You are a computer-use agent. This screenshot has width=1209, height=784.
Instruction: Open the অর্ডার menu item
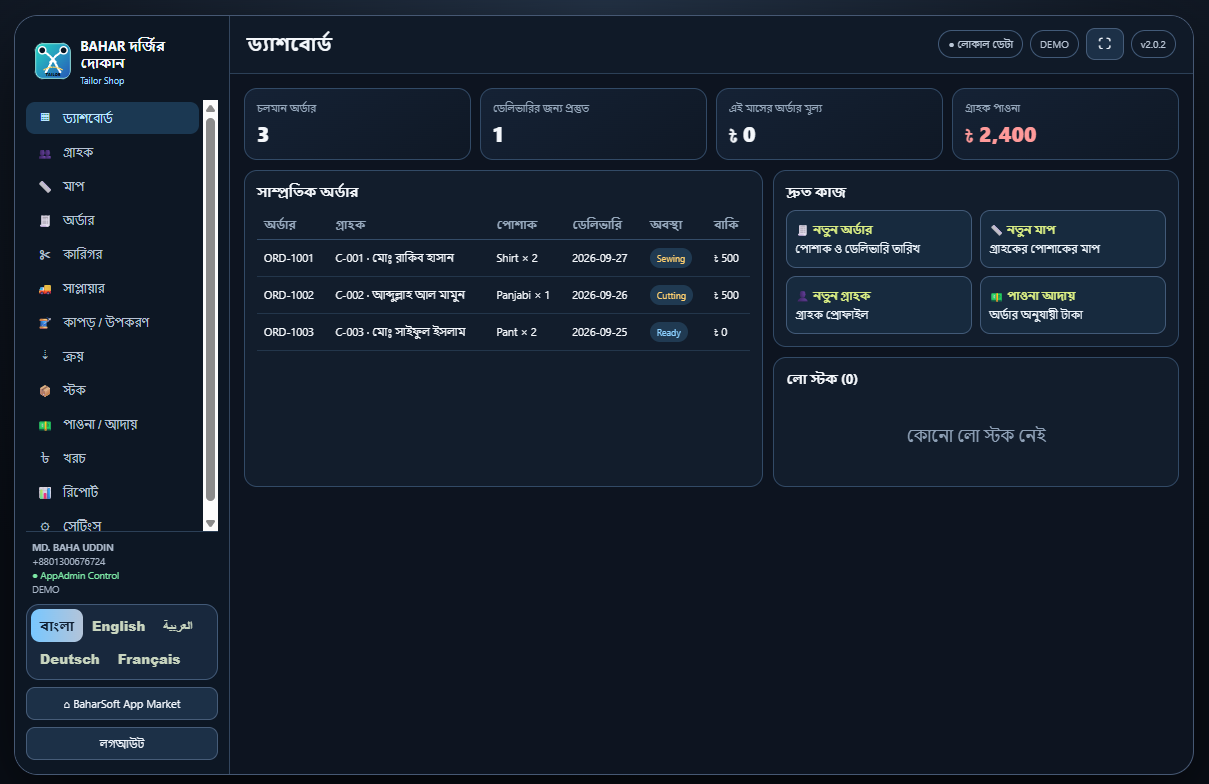pos(112,220)
